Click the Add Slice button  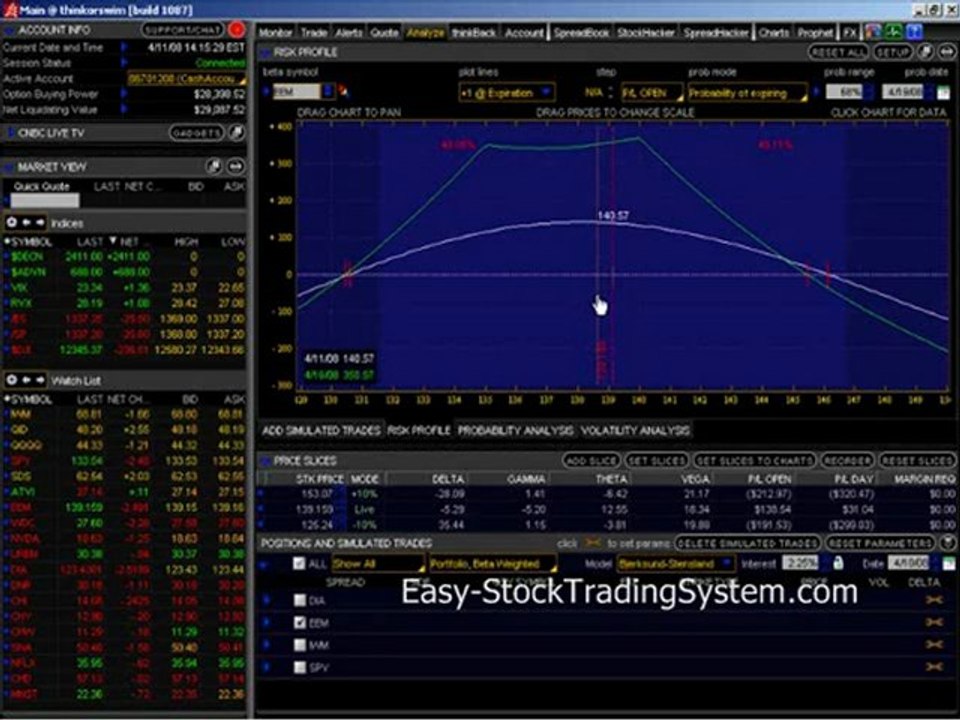[x=591, y=460]
